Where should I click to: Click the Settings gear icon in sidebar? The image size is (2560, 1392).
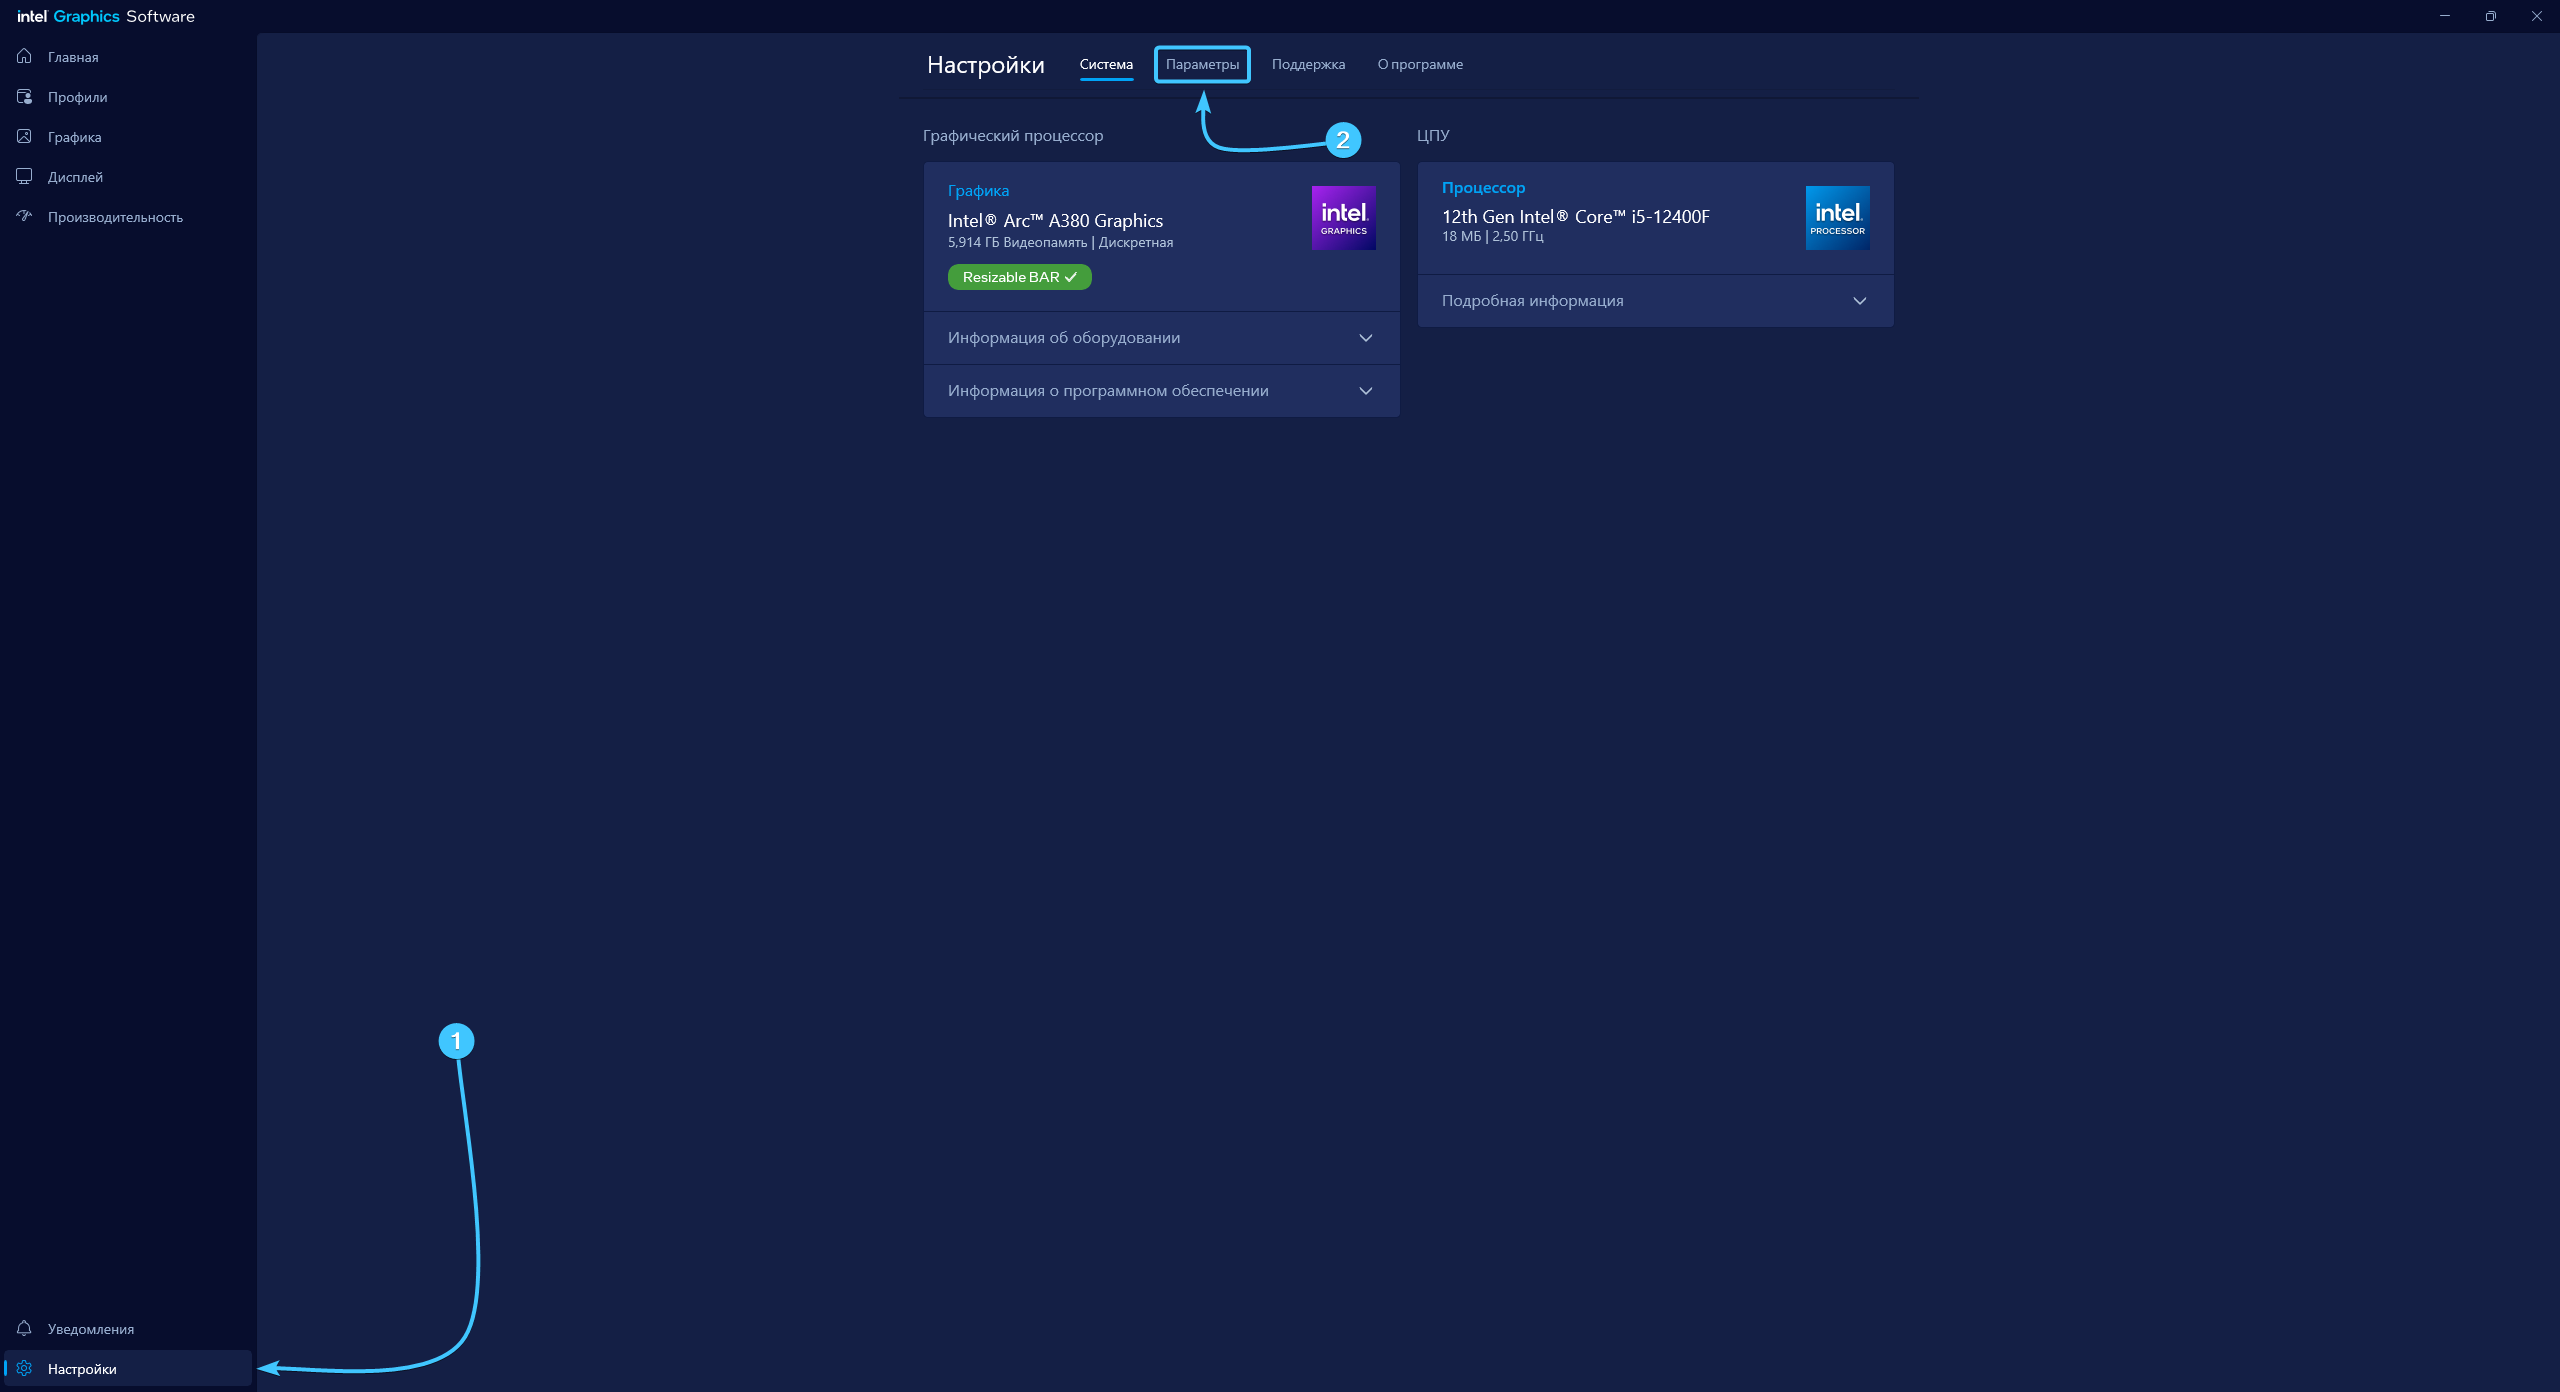(x=24, y=1368)
